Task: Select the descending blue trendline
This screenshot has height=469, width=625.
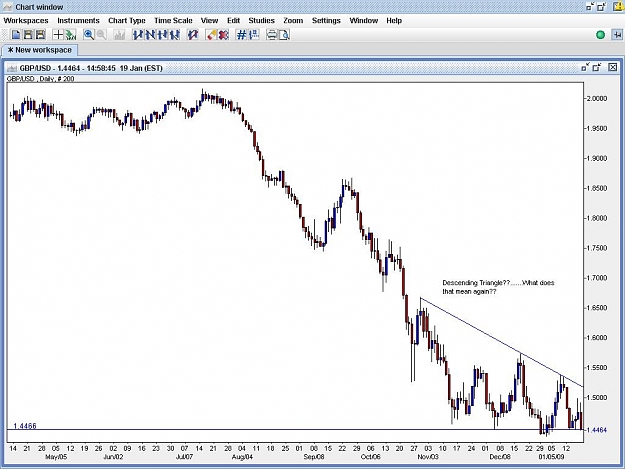Action: click(501, 342)
